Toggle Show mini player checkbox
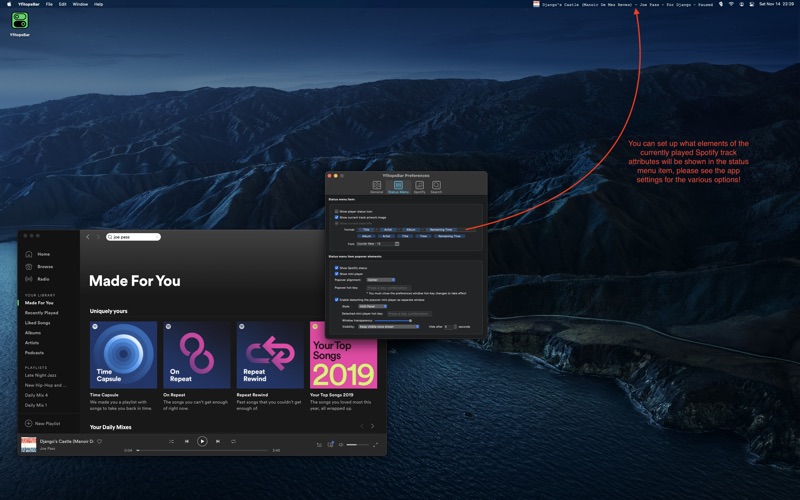Screen dimensions: 800x500 tap(336, 274)
